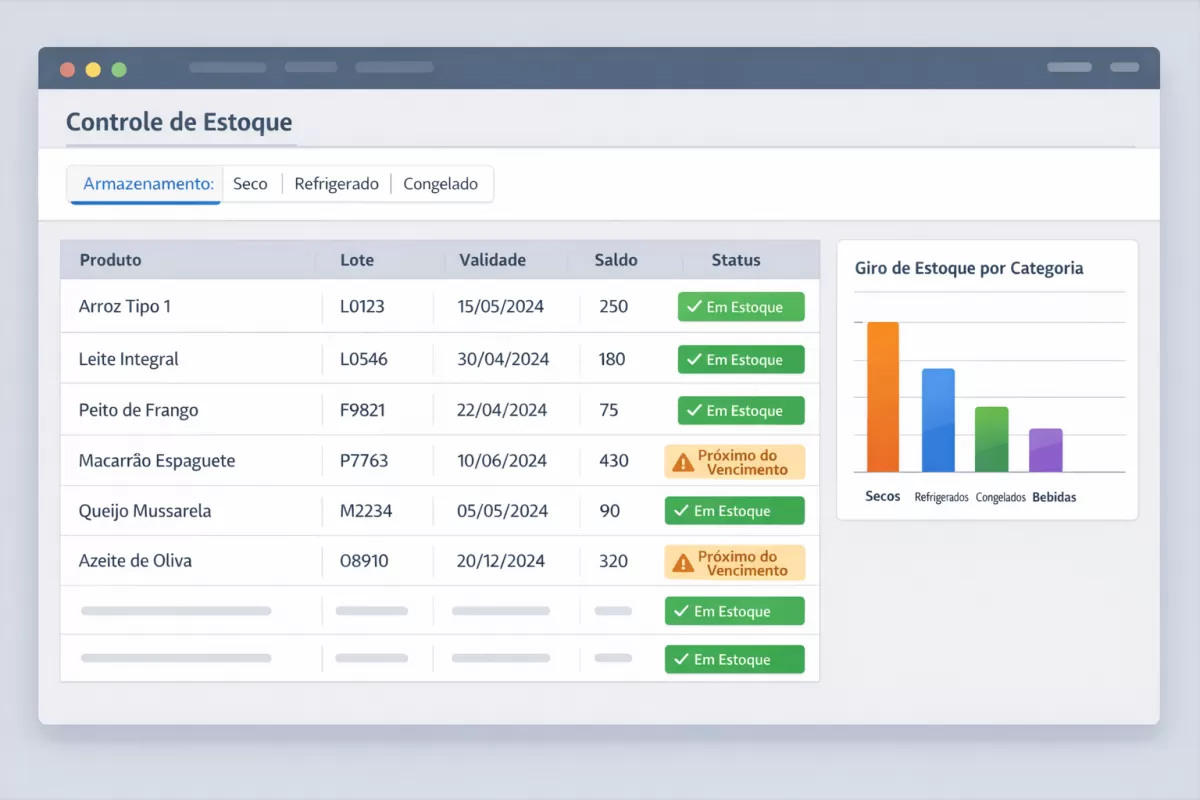The width and height of the screenshot is (1200, 800).
Task: Click expiry date 20/12/2024
Action: point(501,561)
